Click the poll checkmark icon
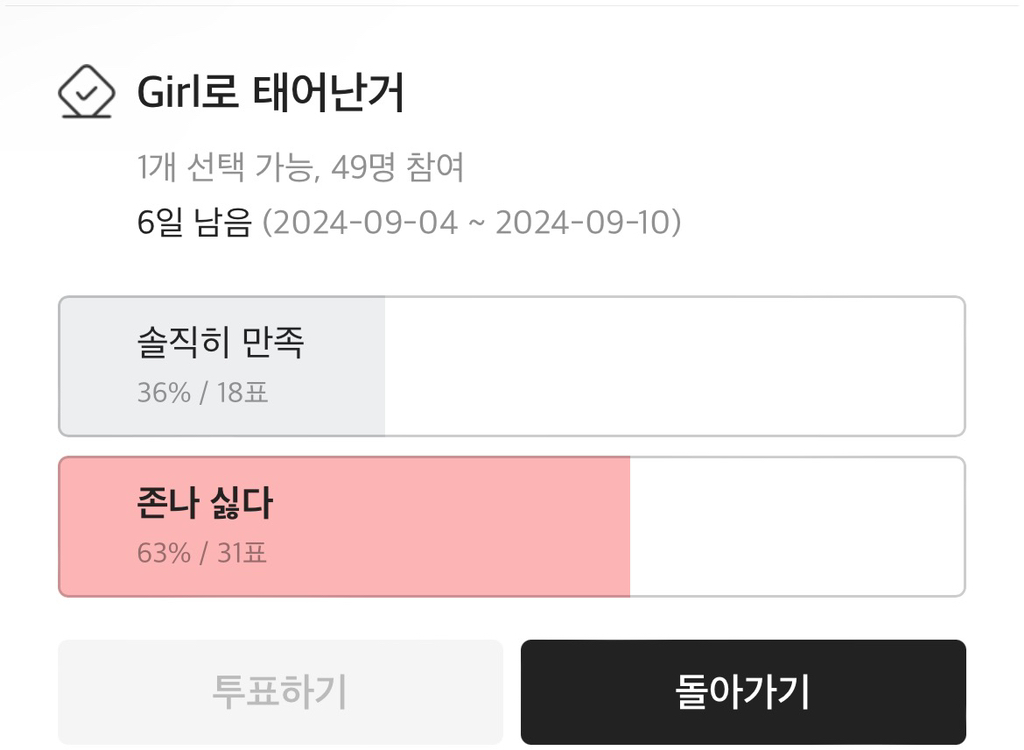This screenshot has height=750, width=1024. pos(87,93)
